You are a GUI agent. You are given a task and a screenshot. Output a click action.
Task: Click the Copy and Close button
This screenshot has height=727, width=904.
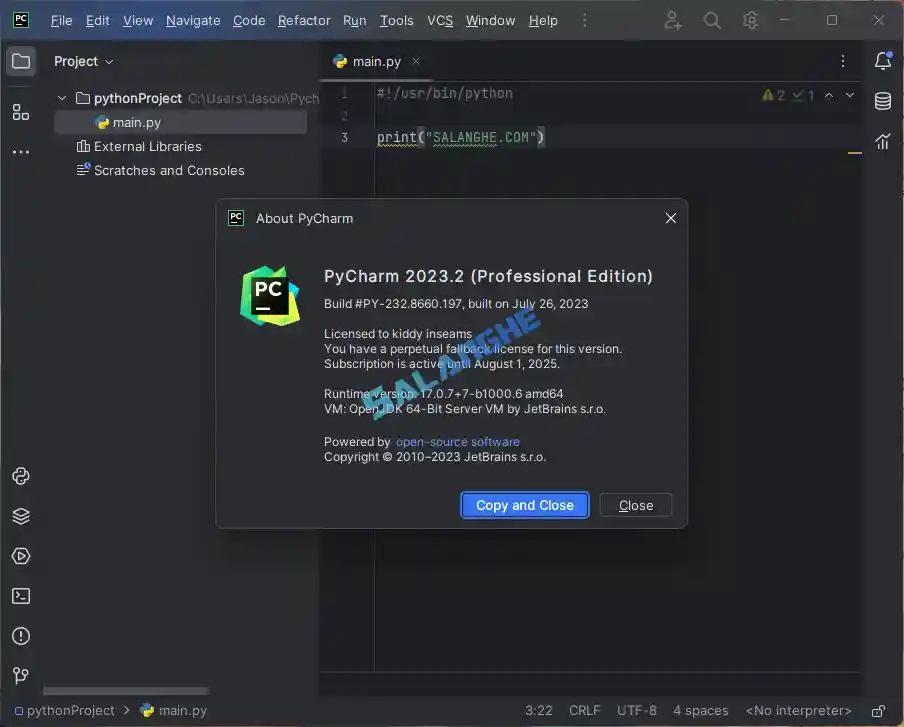(x=524, y=505)
